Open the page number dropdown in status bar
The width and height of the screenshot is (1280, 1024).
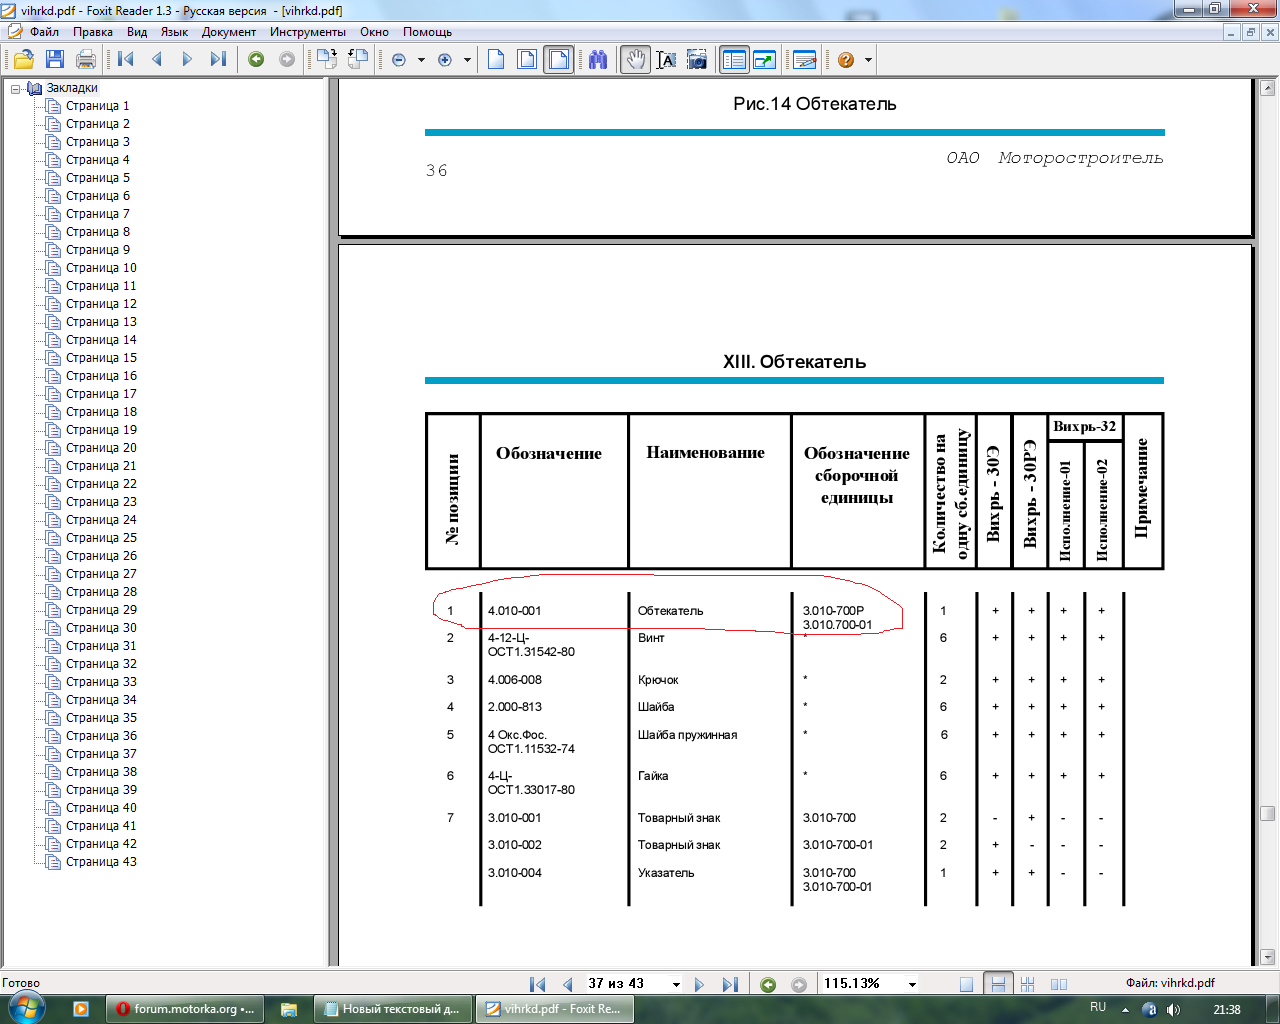[x=676, y=984]
